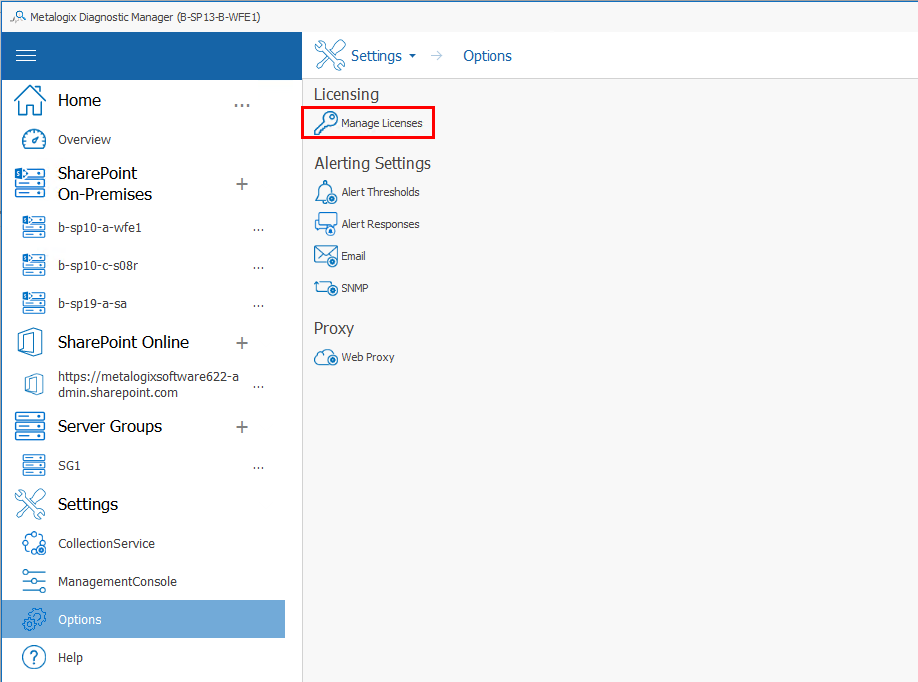The image size is (918, 682).
Task: Open the hamburger navigation menu
Action: tap(26, 55)
